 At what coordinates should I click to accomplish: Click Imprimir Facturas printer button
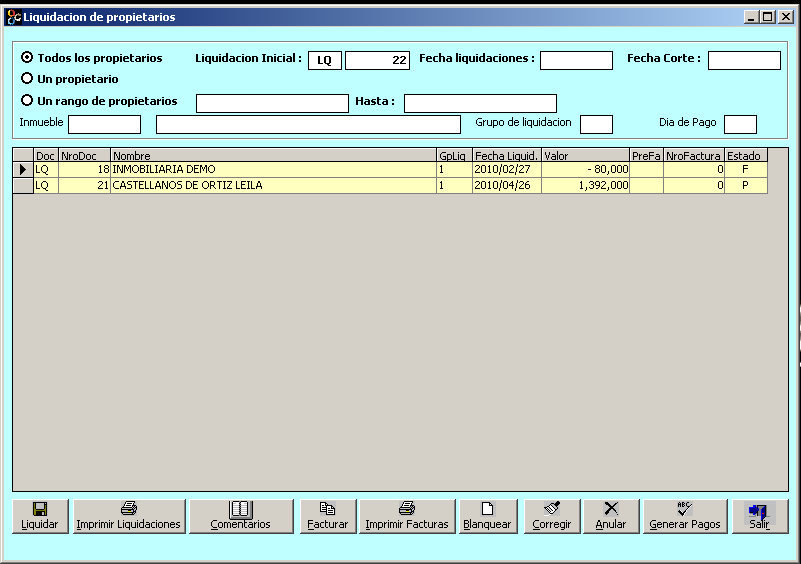point(407,516)
